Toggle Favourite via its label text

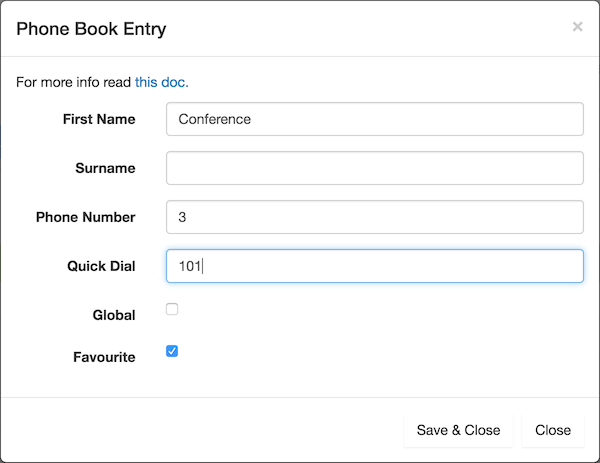[104, 357]
